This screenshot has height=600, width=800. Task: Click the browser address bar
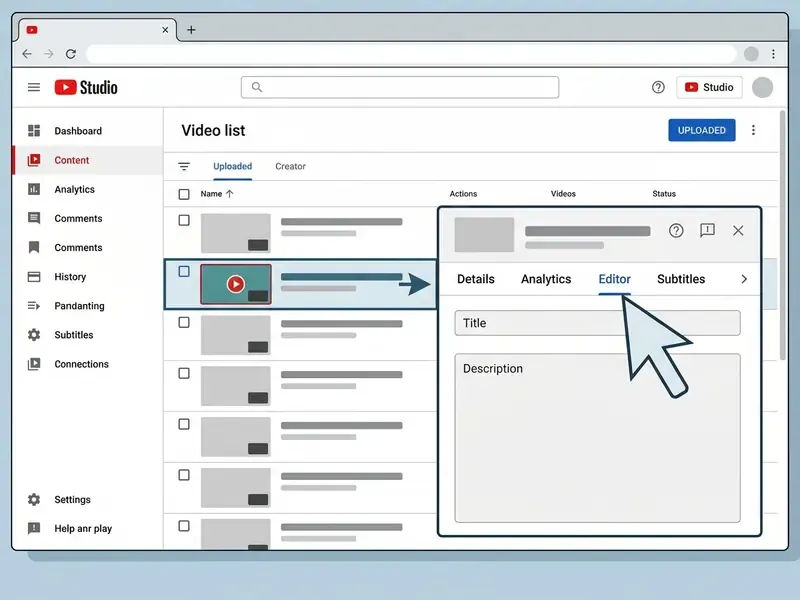tap(411, 54)
